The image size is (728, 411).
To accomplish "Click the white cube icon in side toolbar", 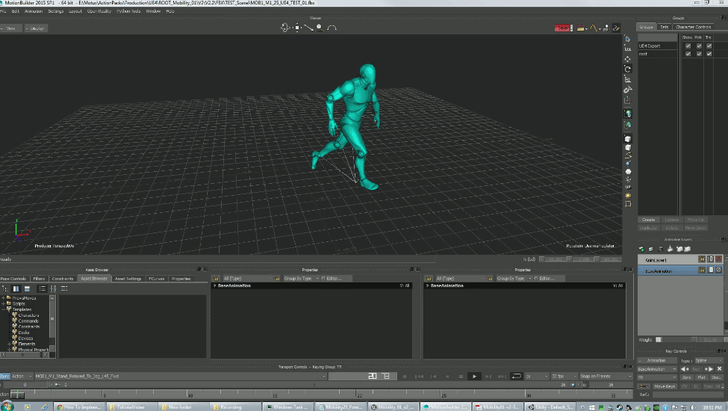I will click(x=628, y=138).
